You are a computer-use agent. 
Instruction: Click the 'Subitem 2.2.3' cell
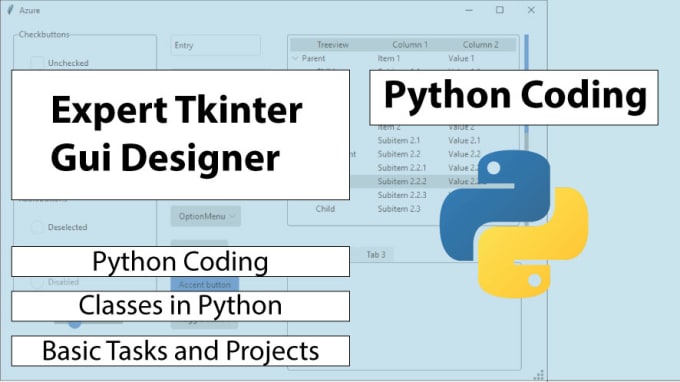tap(402, 195)
